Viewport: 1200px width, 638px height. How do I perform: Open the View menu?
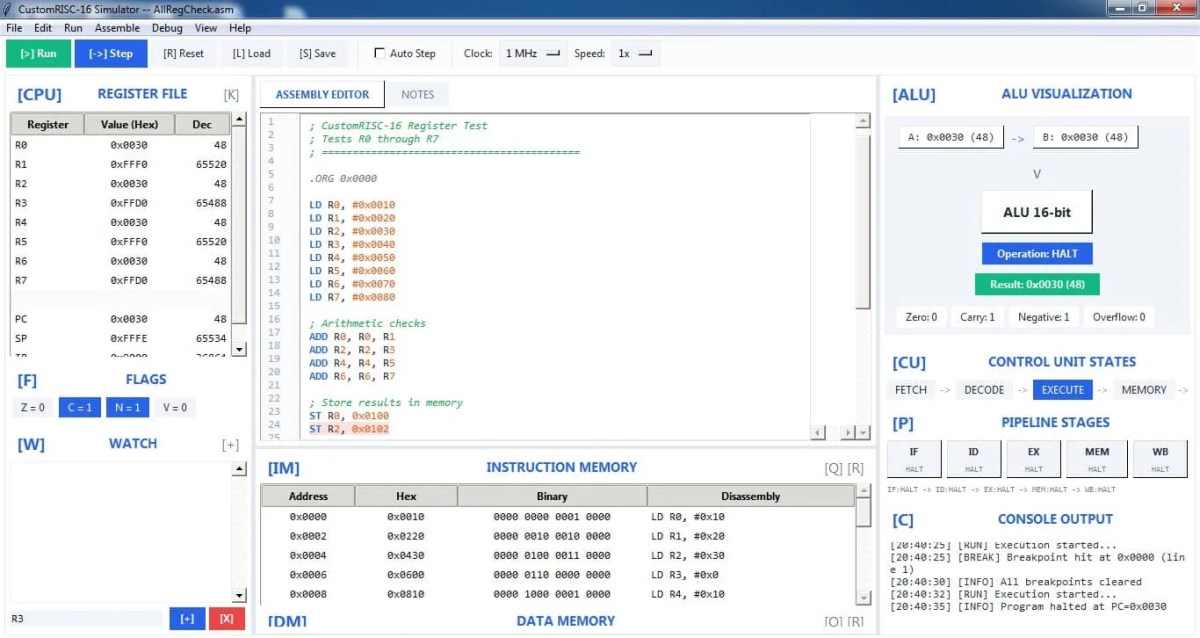[x=206, y=28]
